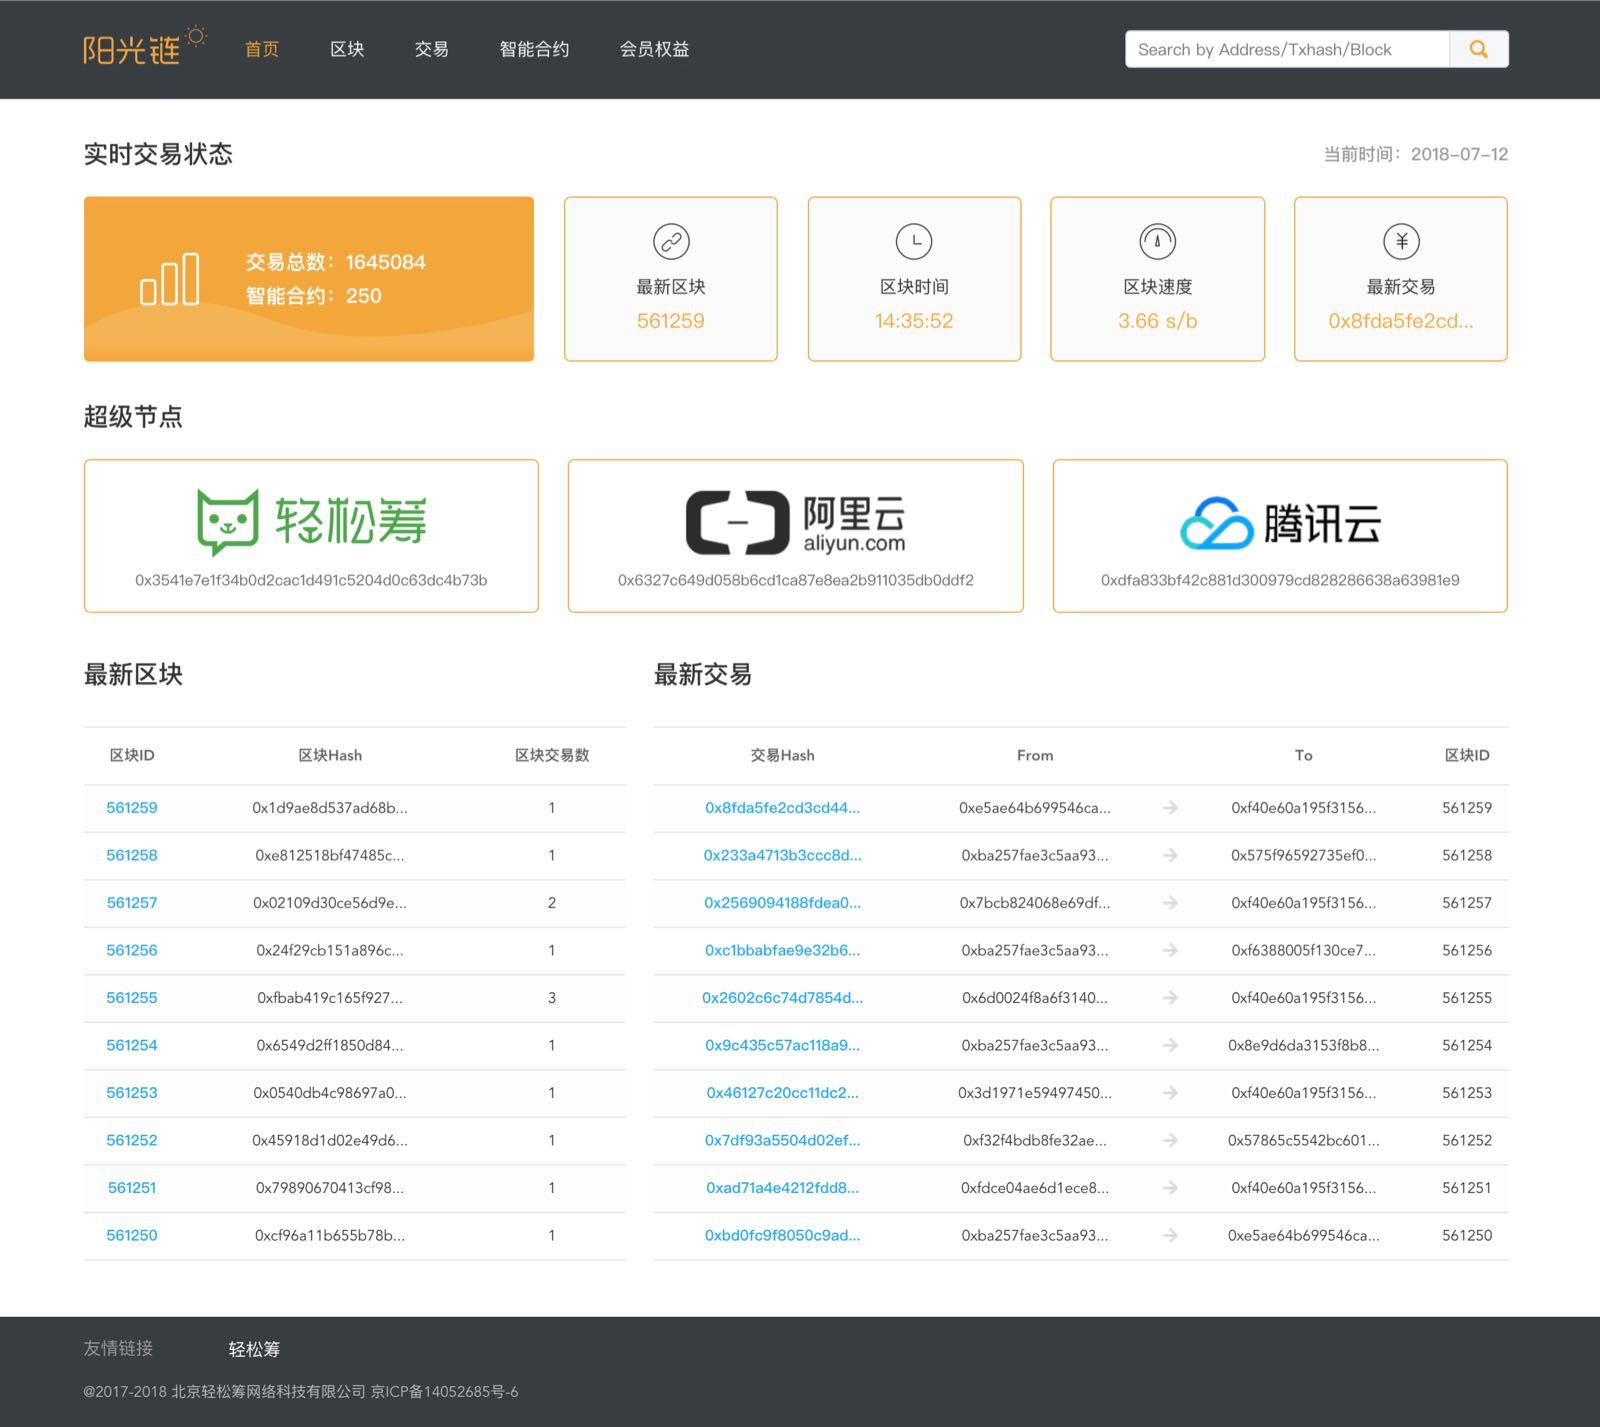This screenshot has width=1600, height=1427.
Task: Switch to the 区块 tab
Action: (x=347, y=48)
